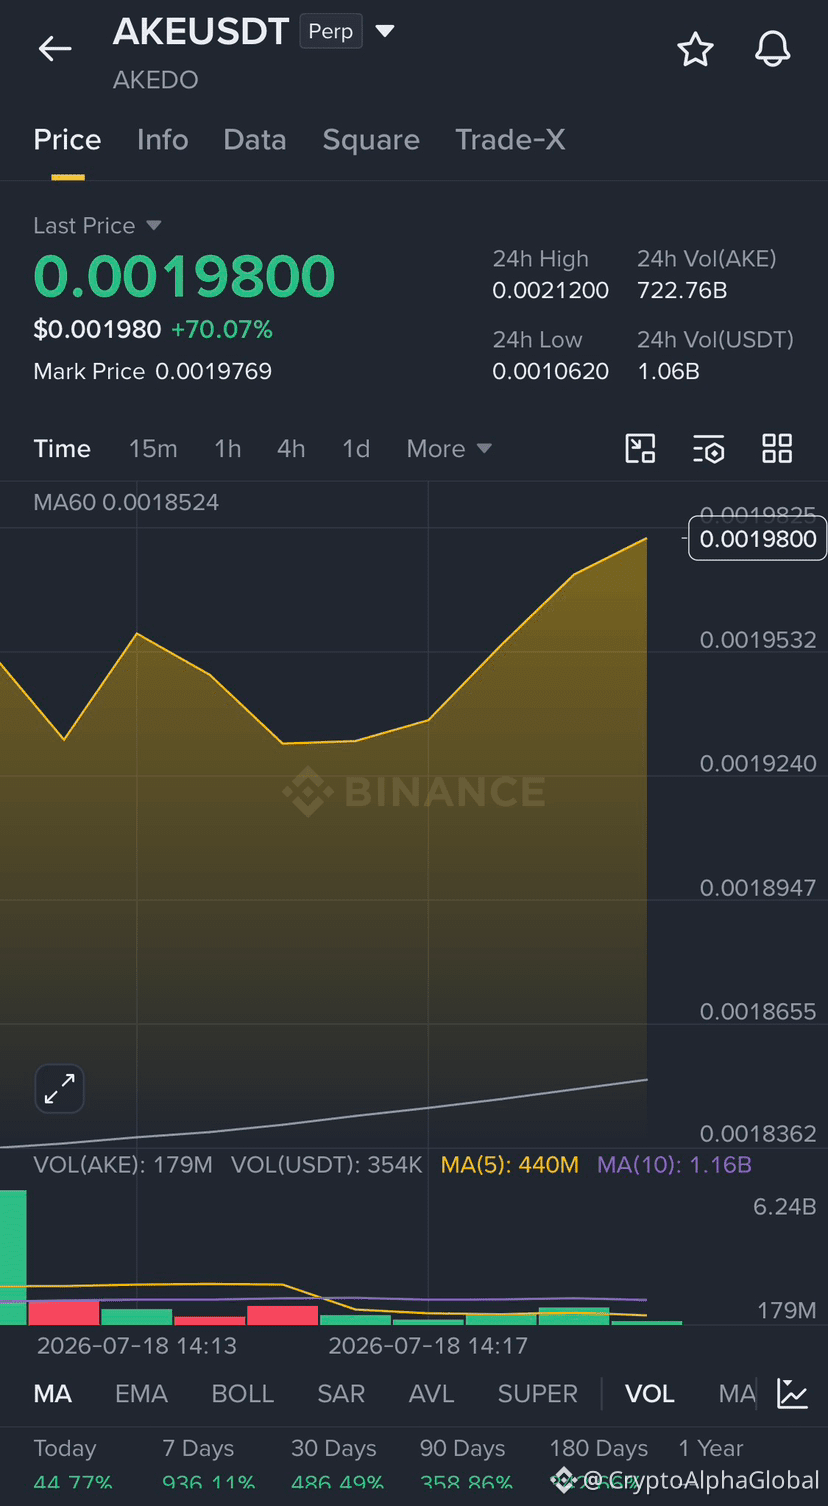Add AKEUSDT to favorites with star icon

(695, 49)
